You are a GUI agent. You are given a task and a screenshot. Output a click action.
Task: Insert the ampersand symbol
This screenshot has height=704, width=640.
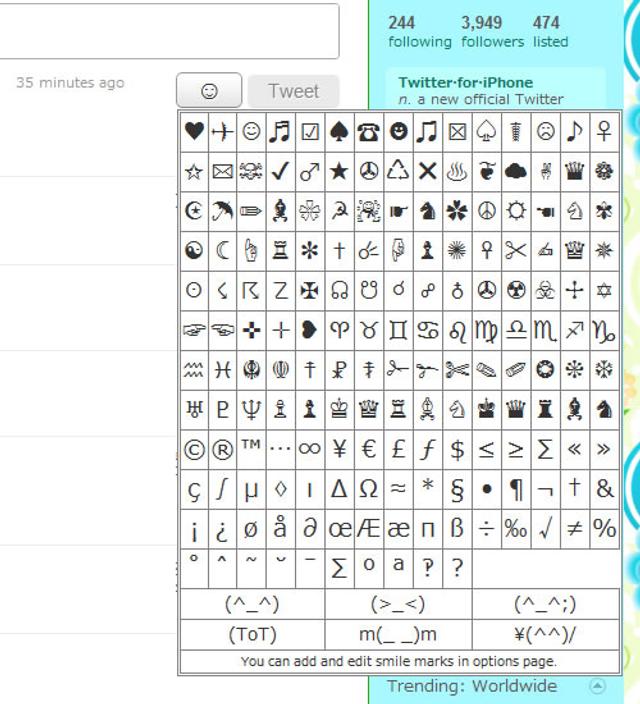click(604, 489)
